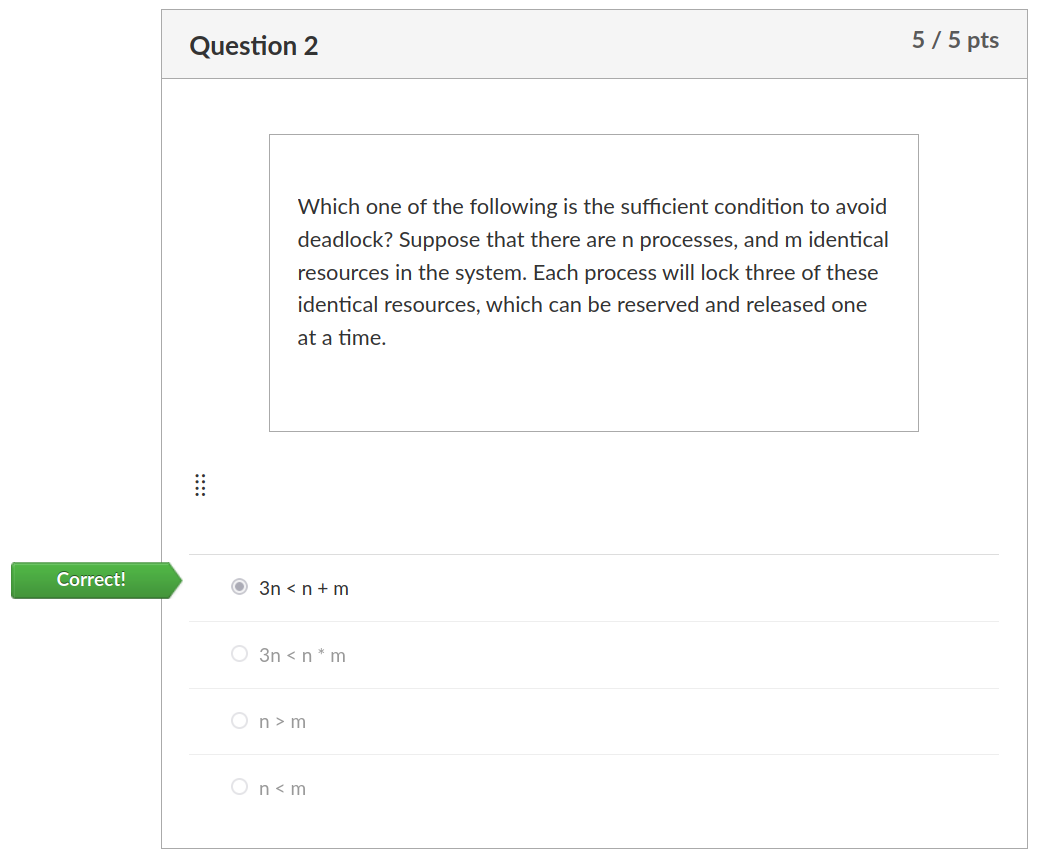Click the phrase at a time.

342,337
